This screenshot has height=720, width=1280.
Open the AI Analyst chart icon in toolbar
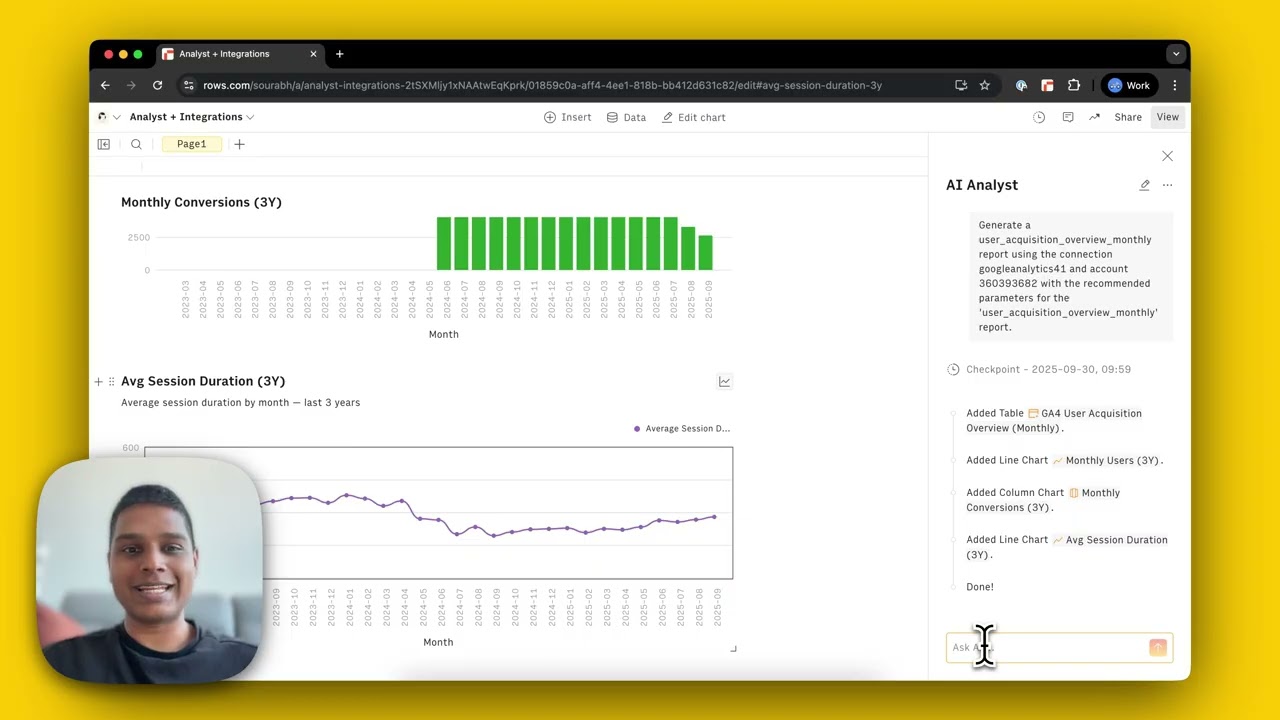(1094, 117)
